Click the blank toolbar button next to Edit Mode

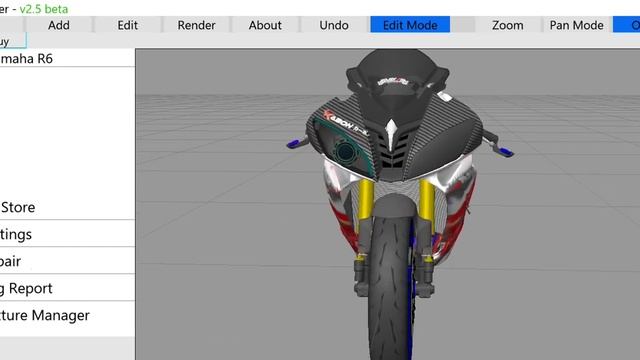click(462, 25)
